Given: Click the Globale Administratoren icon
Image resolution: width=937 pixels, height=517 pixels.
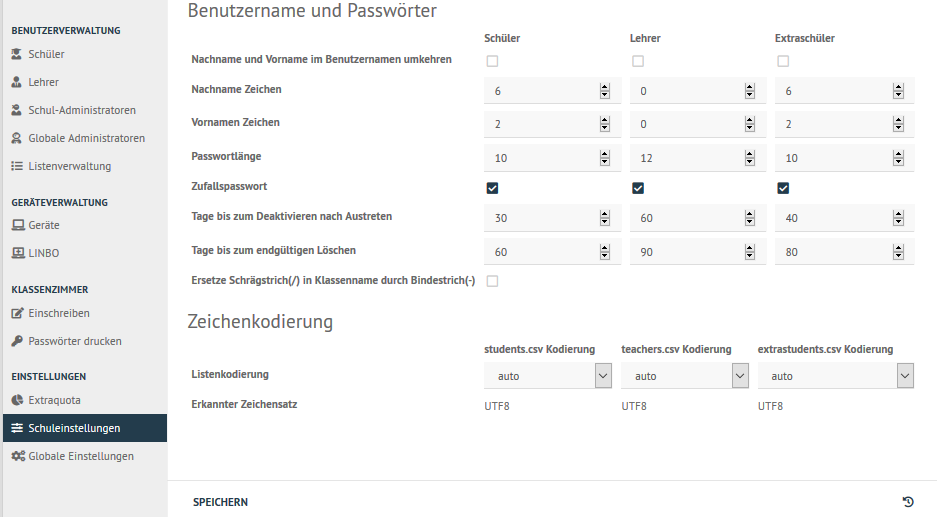Looking at the screenshot, I should coord(17,138).
